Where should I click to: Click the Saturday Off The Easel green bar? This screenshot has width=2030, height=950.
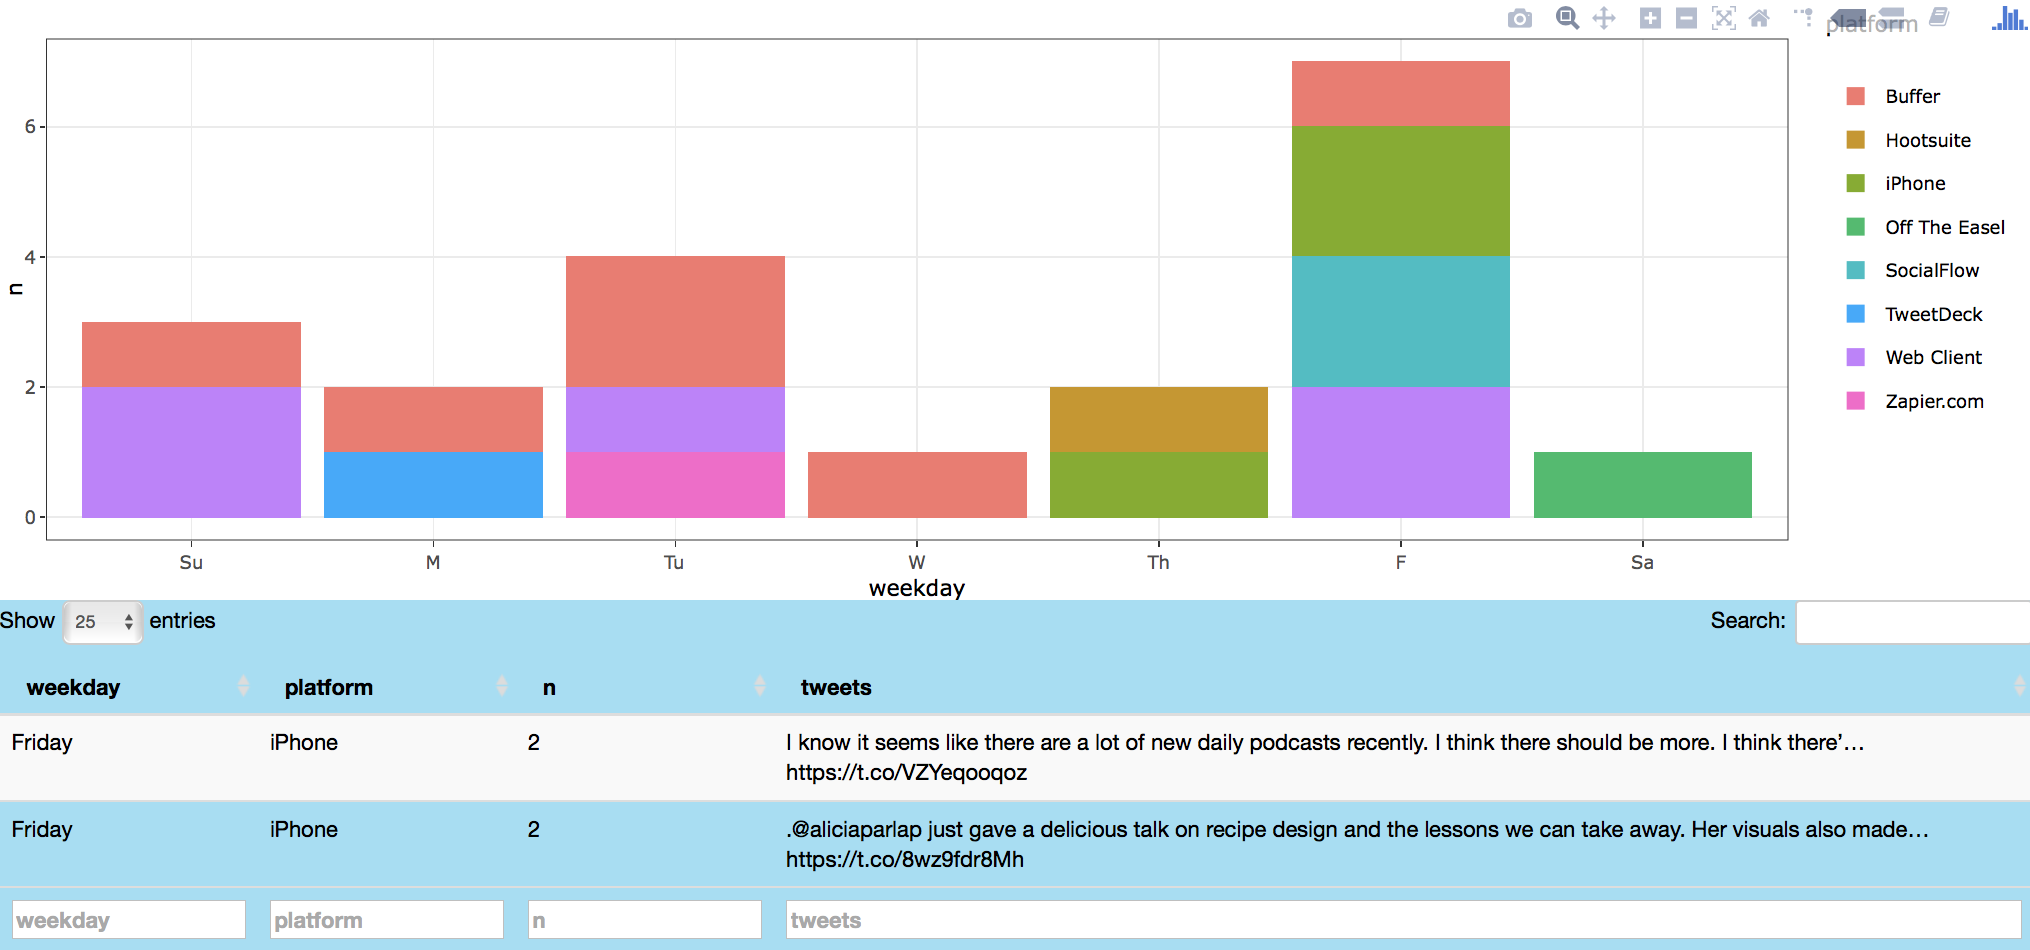(x=1642, y=485)
